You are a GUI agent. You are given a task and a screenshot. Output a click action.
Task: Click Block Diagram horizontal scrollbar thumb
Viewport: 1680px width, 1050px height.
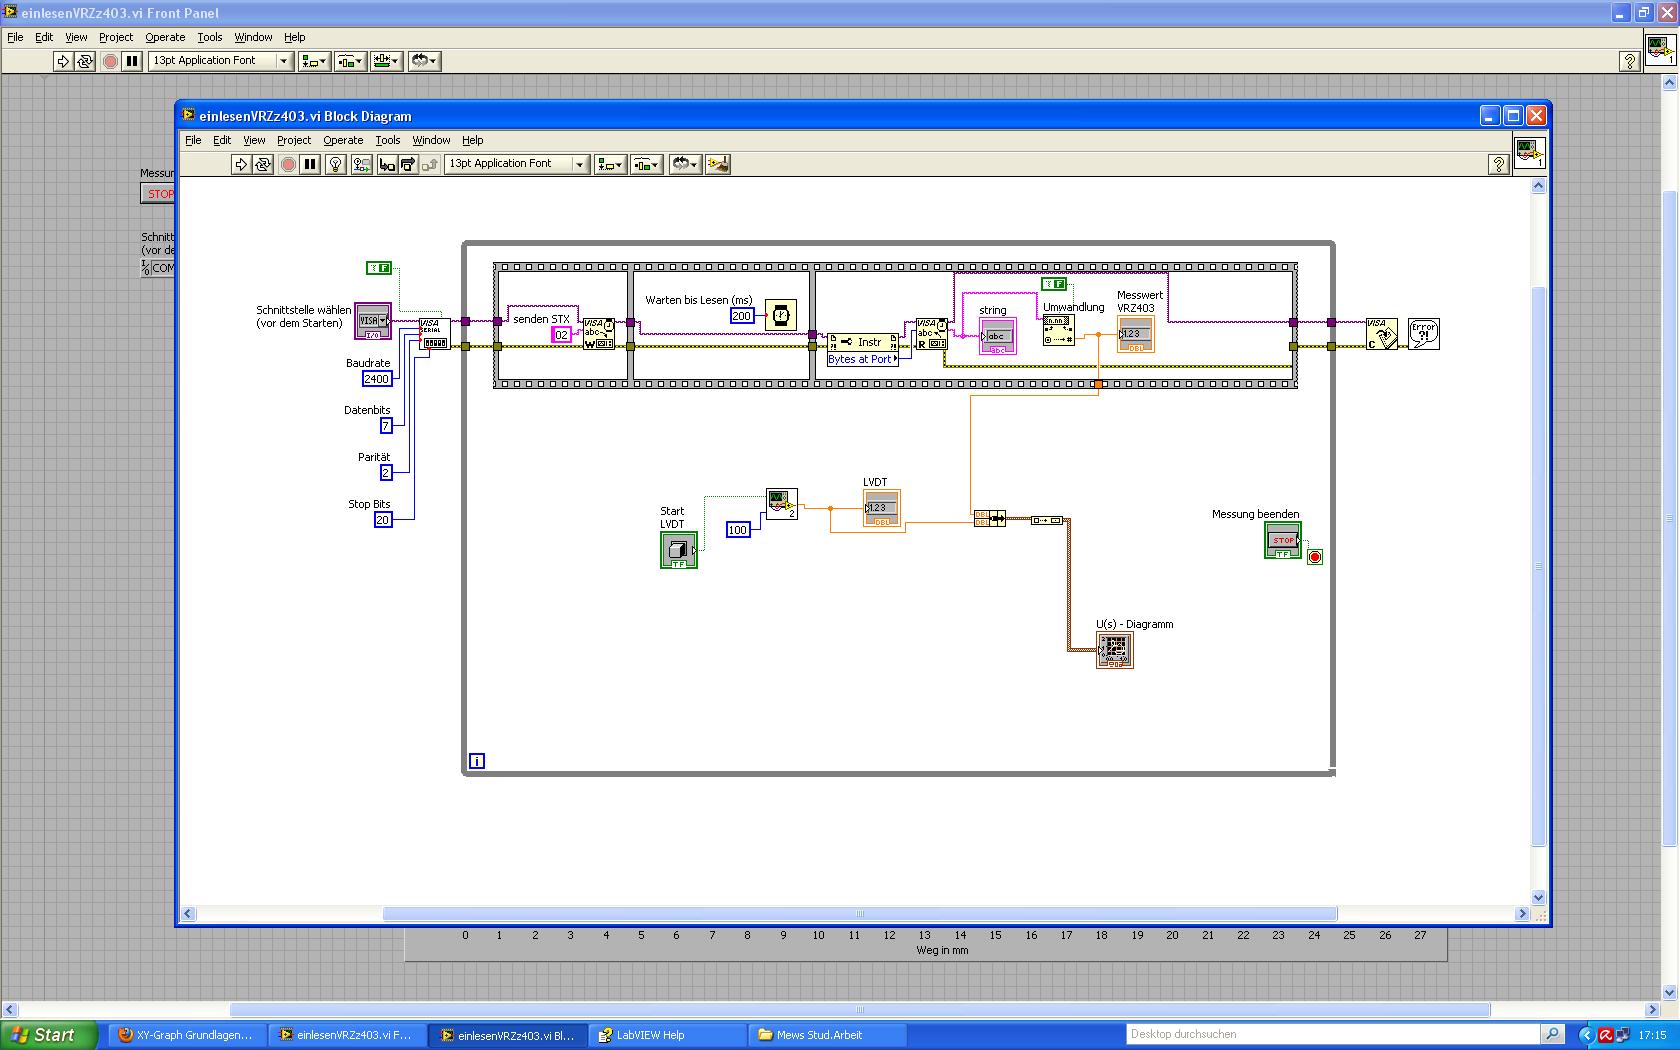click(x=860, y=914)
